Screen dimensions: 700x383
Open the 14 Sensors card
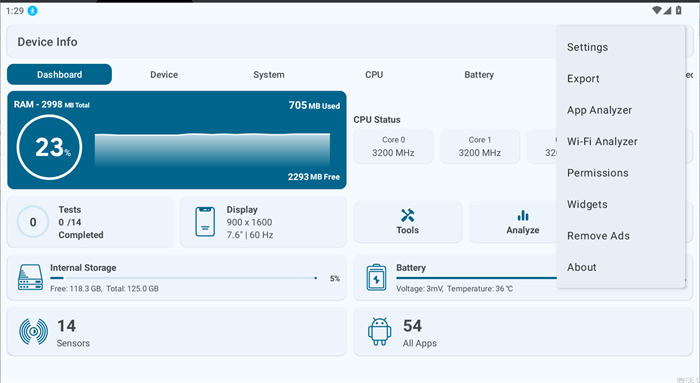(x=177, y=332)
